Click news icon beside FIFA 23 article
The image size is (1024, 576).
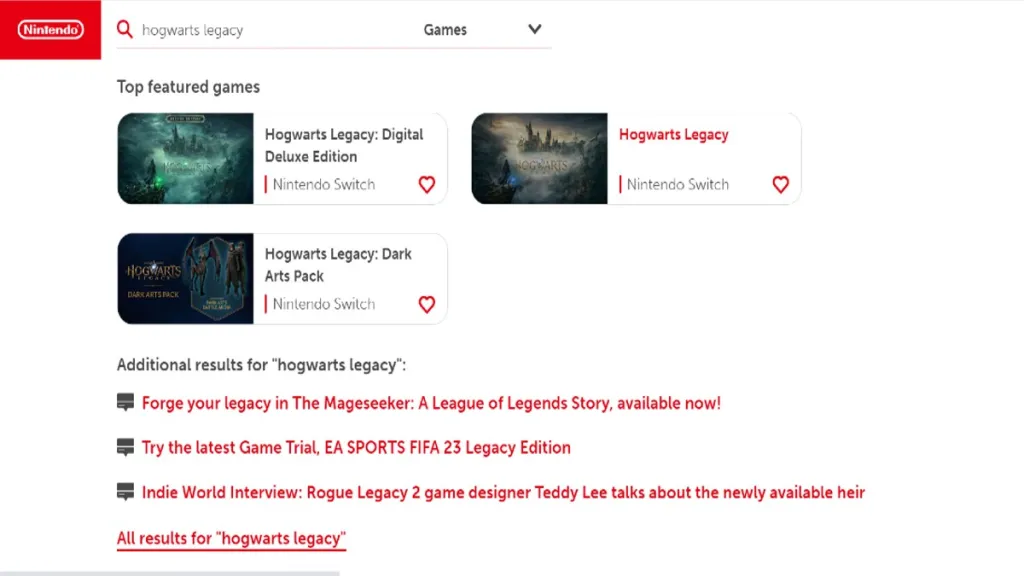125,447
